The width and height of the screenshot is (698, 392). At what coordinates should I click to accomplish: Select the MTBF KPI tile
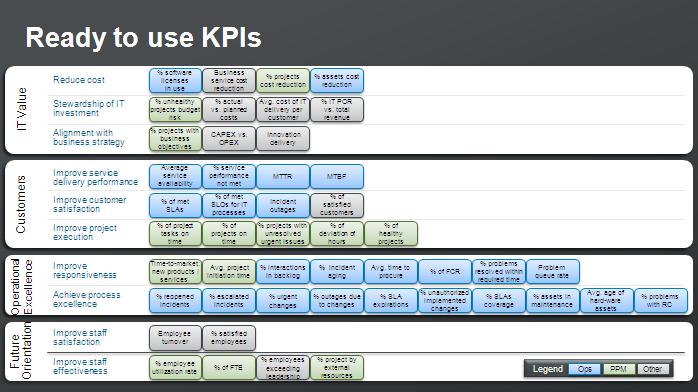(337, 176)
